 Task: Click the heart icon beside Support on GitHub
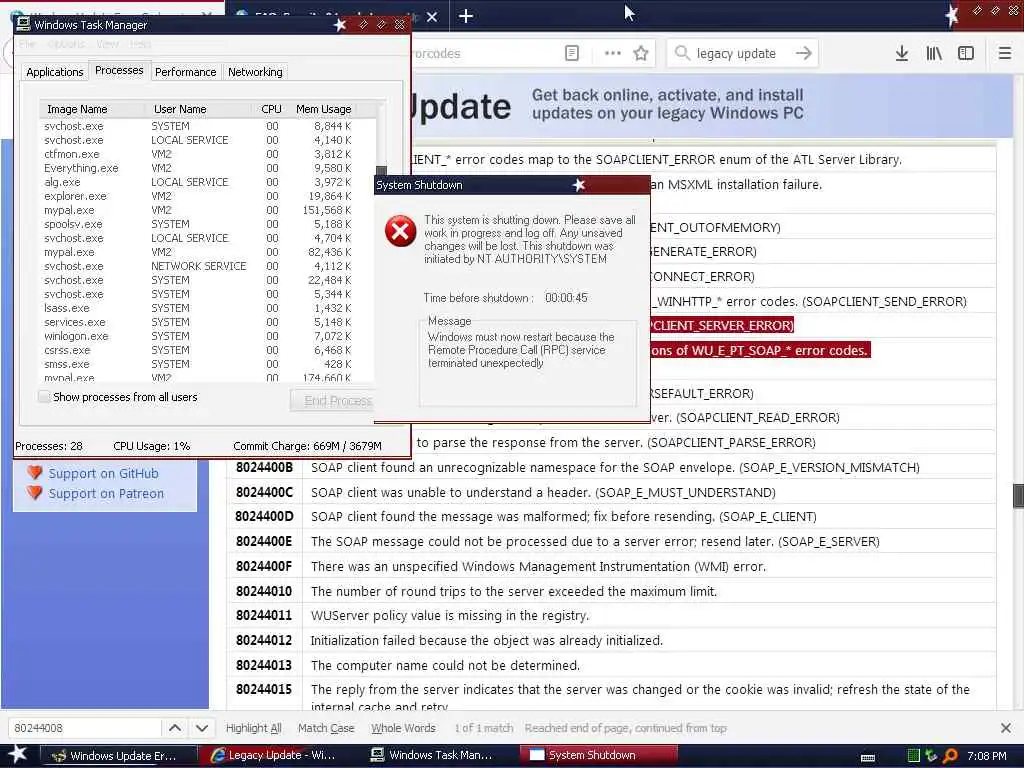tap(35, 473)
